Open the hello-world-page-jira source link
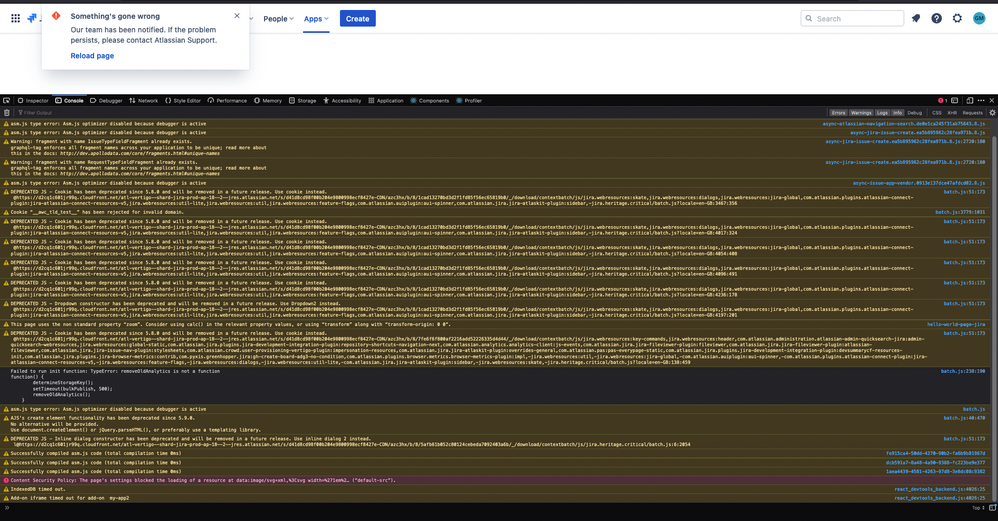The height and width of the screenshot is (521, 998). 956,324
